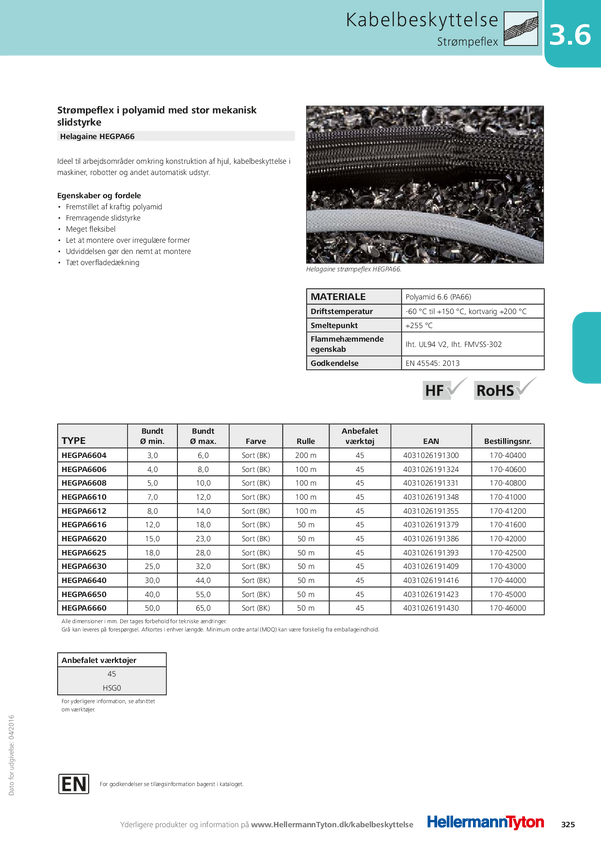The image size is (601, 850).
Task: Select bullet 'Fremstillet af kraftig polyamid'
Action: tap(114, 207)
